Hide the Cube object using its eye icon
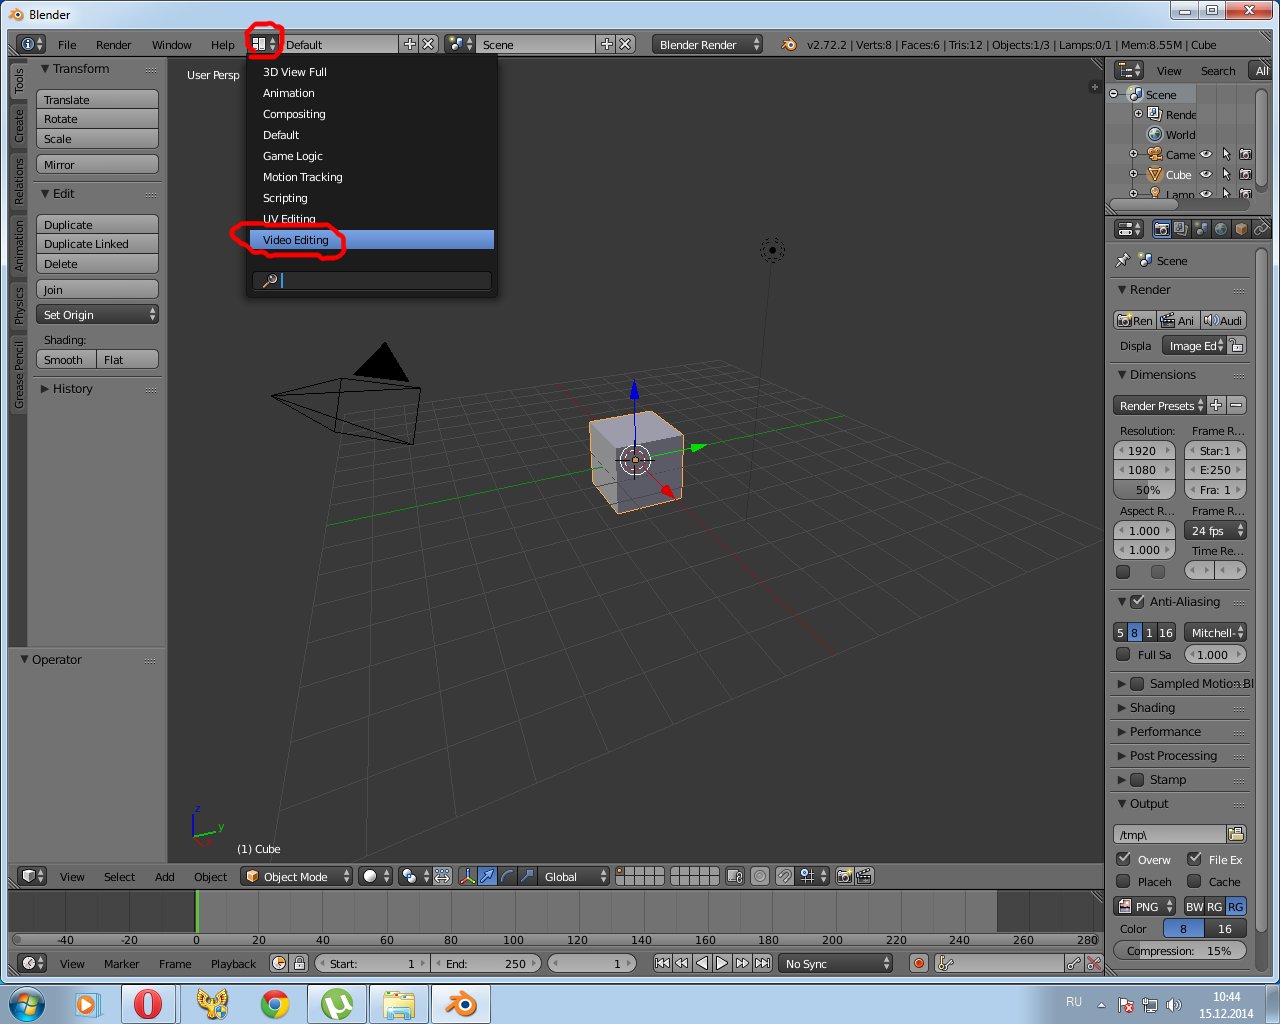The height and width of the screenshot is (1024, 1280). coord(1206,174)
